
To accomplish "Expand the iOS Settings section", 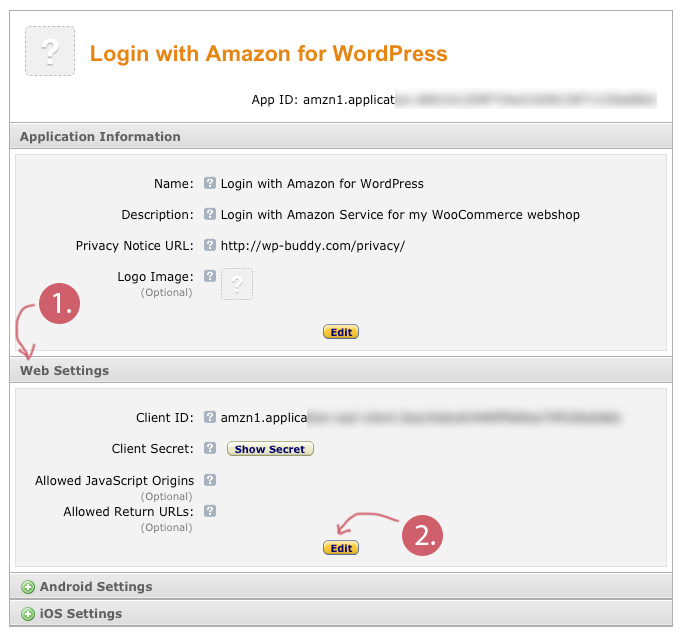I will (x=80, y=614).
